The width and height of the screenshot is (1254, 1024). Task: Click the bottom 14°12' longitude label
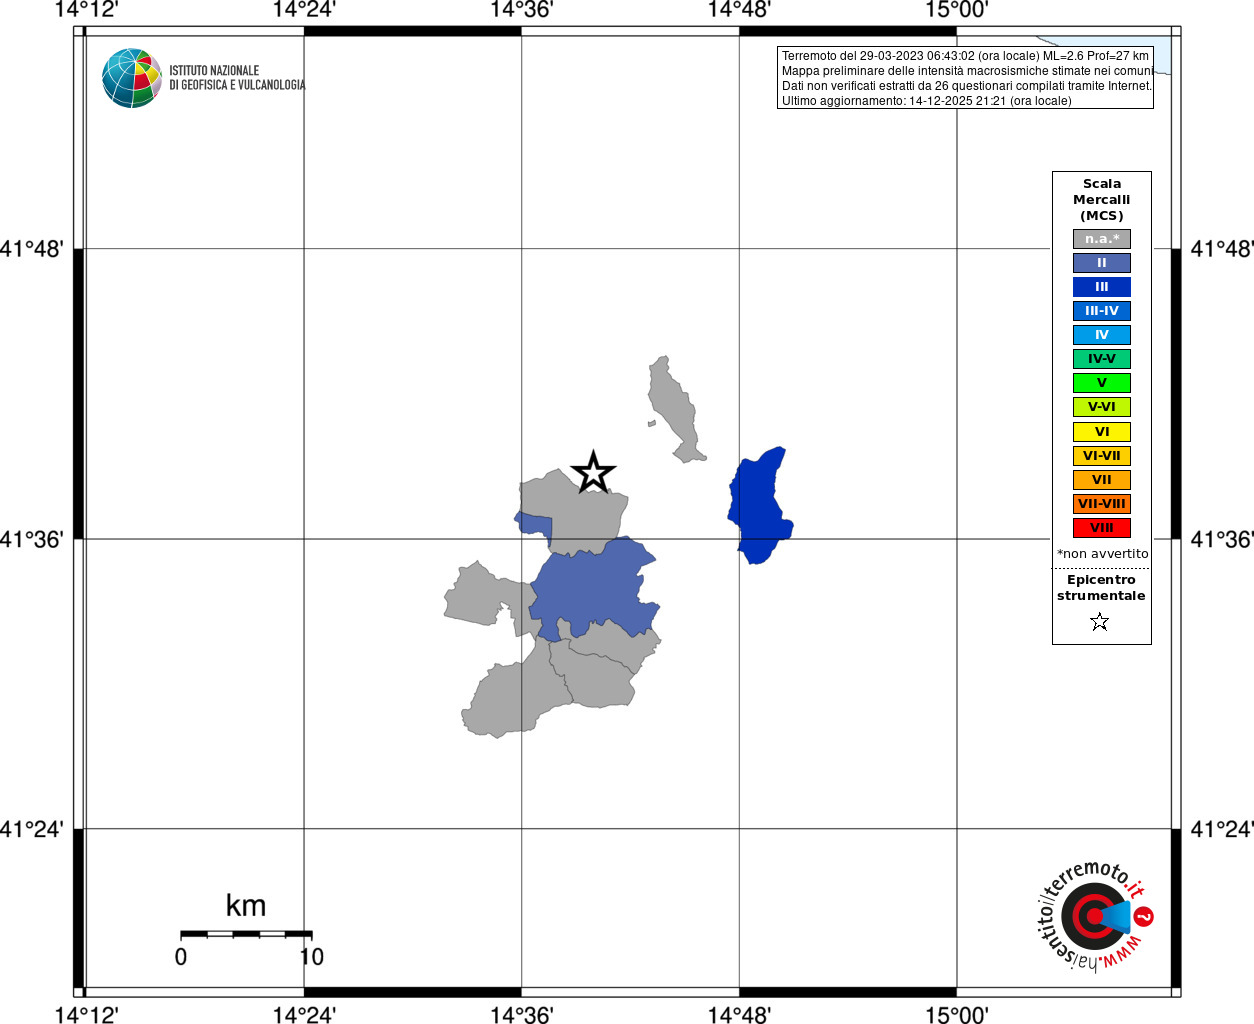(x=86, y=1014)
